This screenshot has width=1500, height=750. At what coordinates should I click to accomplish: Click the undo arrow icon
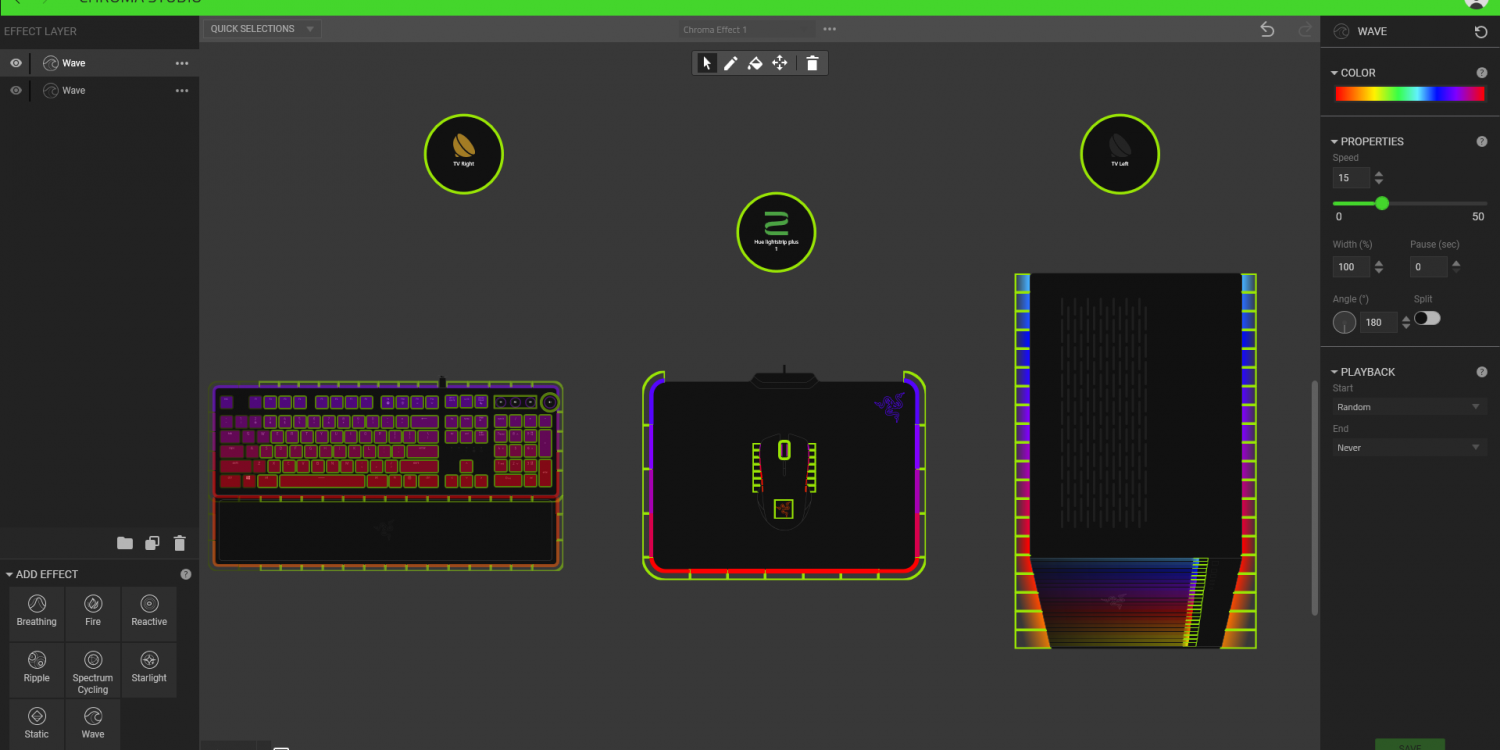tap(1267, 30)
